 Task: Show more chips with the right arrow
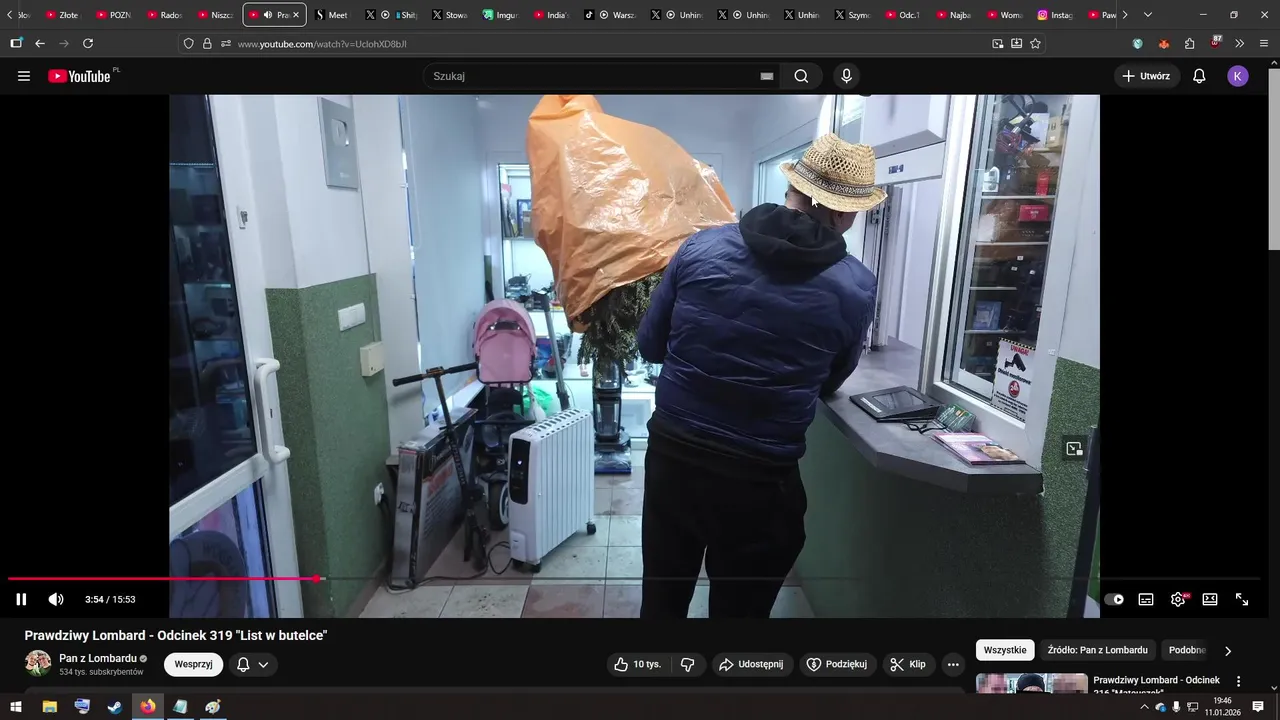(1228, 650)
